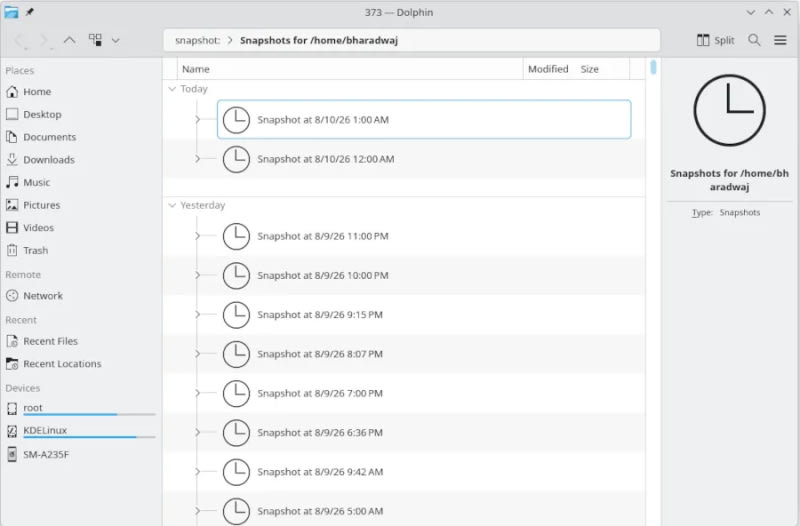
Task: Go forward with the forward arrow
Action: point(44,40)
